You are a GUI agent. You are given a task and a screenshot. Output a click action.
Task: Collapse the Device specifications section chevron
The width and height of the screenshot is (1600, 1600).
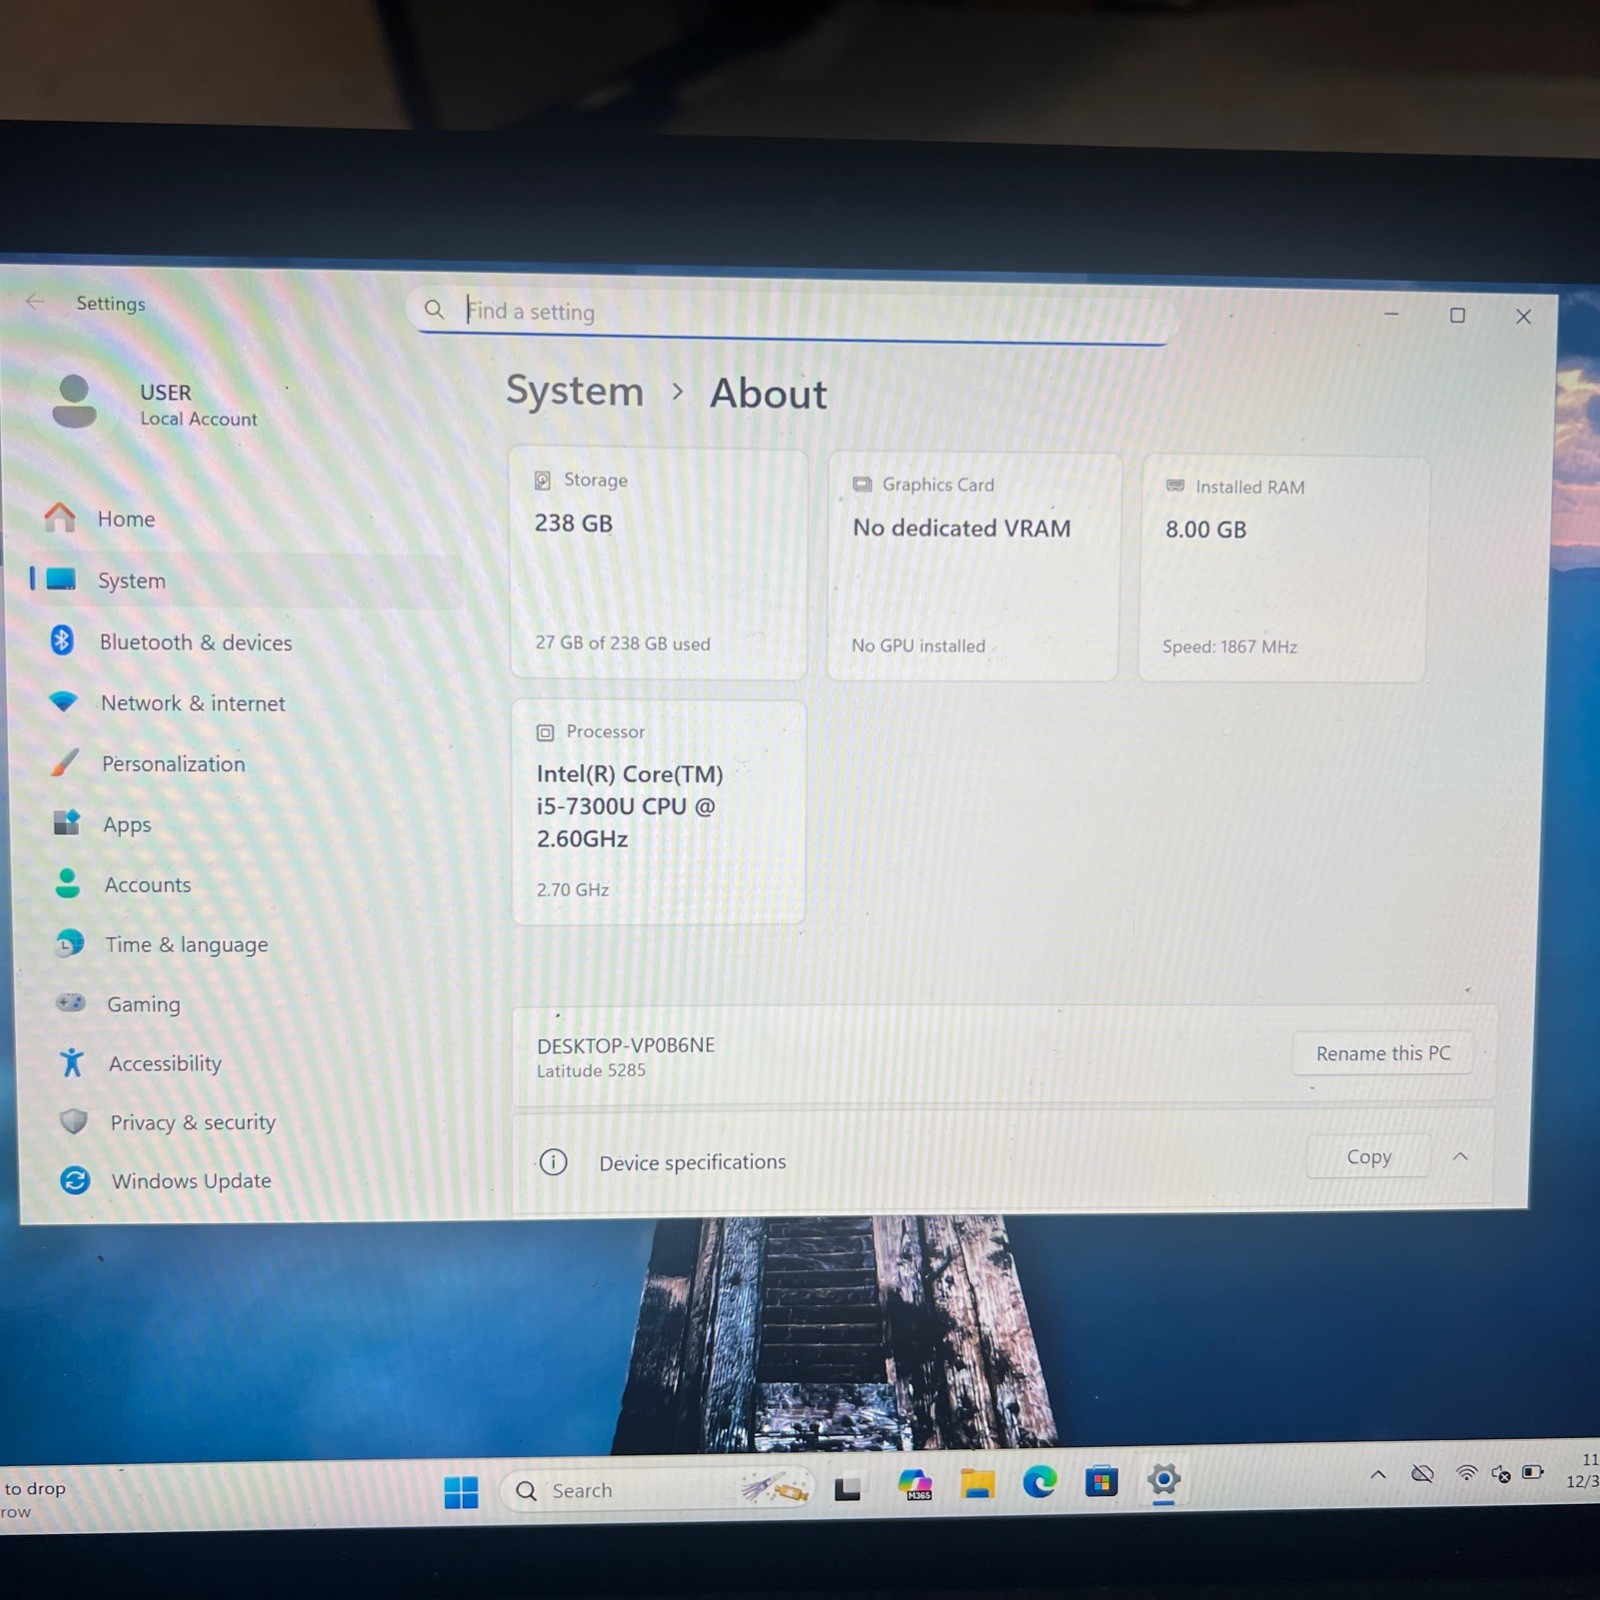tap(1460, 1157)
